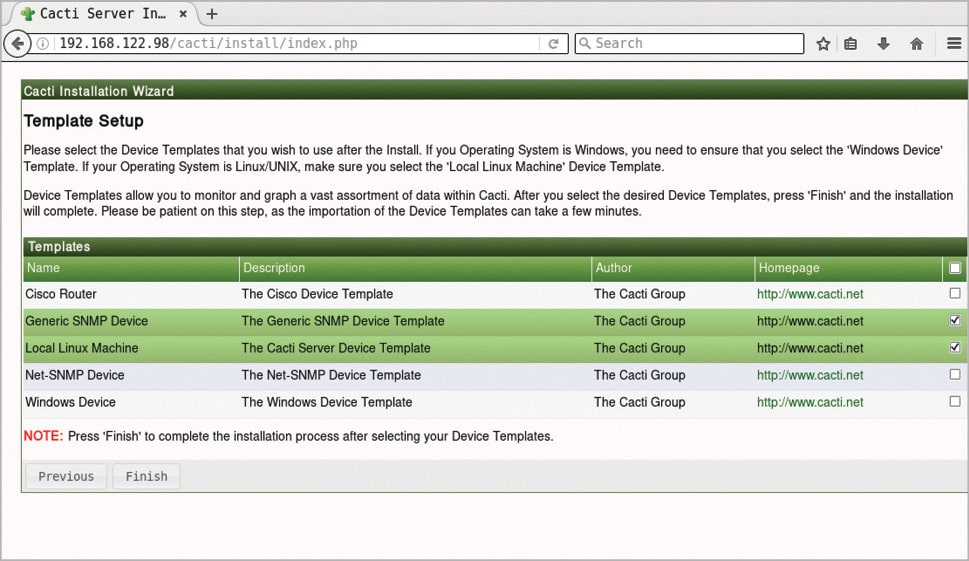Uncheck the Generic SNMP Device checkbox
Viewport: 969px width, 561px height.
tap(955, 321)
